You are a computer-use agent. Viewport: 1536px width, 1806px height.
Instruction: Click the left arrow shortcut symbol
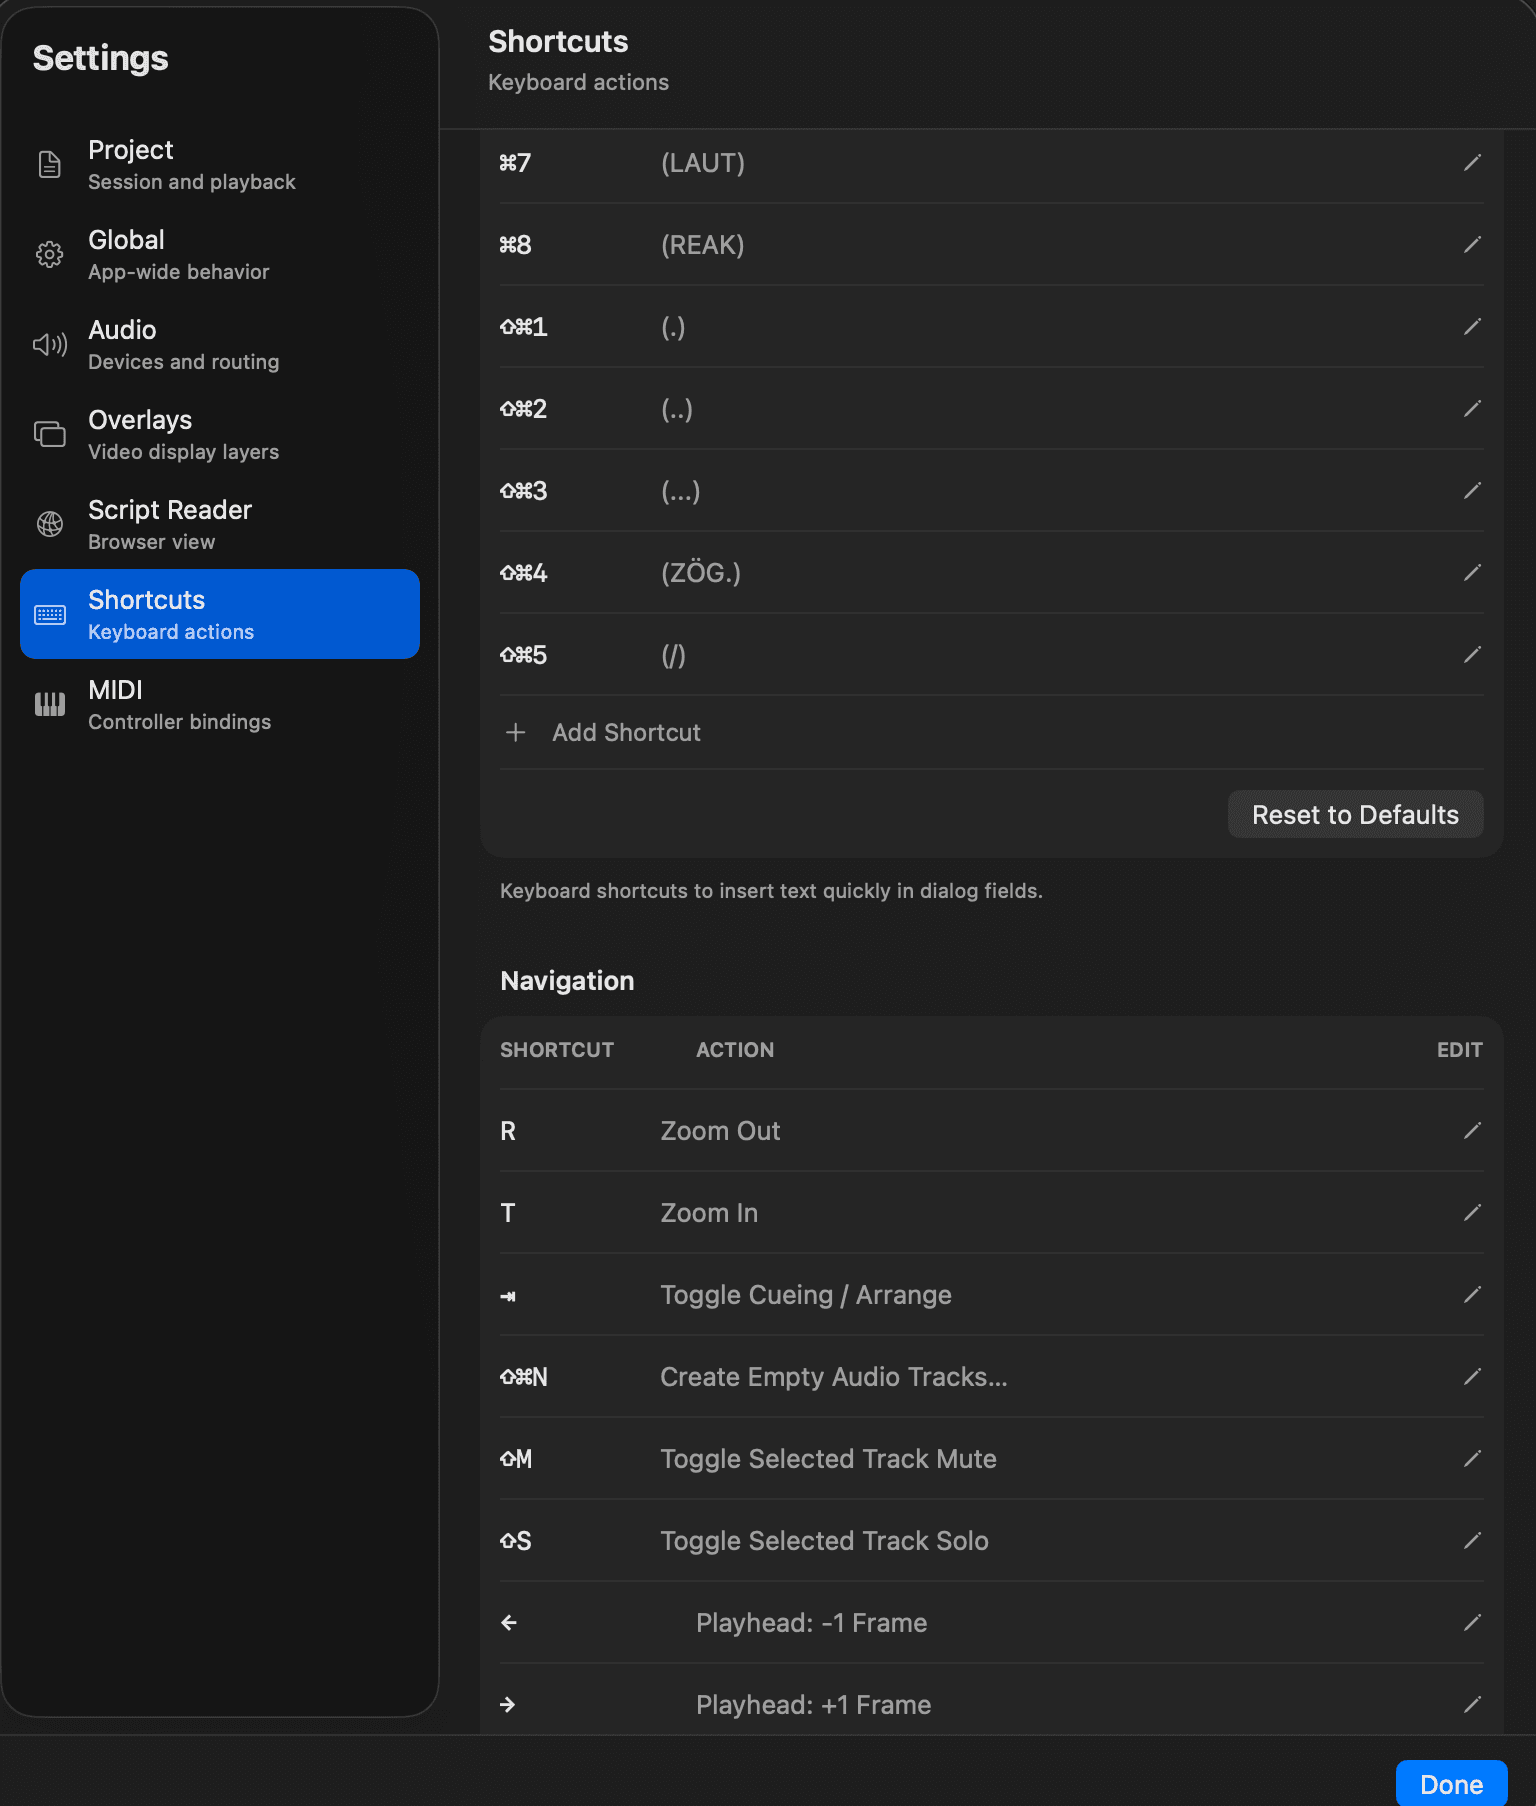pos(509,1622)
